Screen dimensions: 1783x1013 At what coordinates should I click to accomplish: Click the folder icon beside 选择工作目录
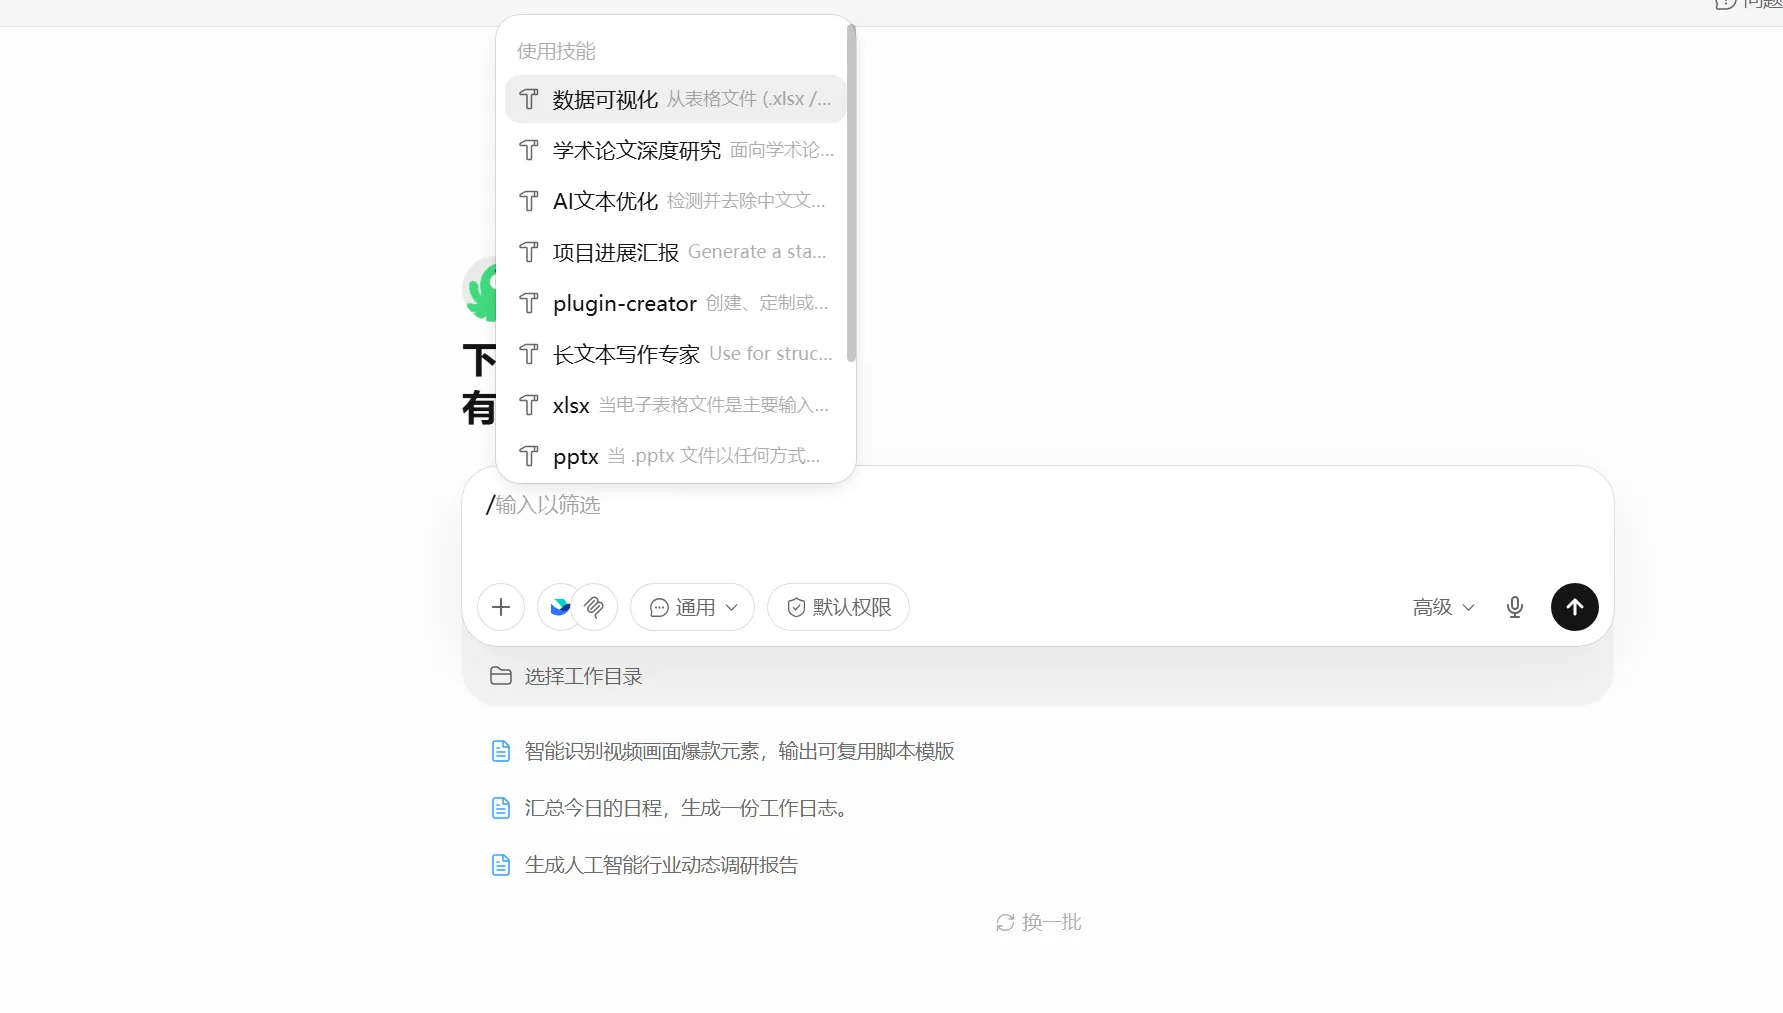[501, 676]
